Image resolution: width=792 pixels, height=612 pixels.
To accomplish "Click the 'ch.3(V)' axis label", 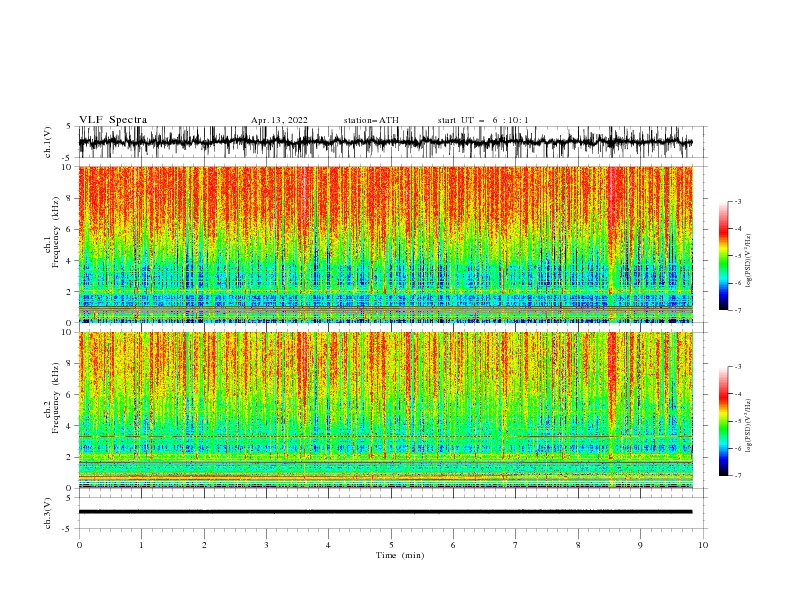I will (x=48, y=513).
